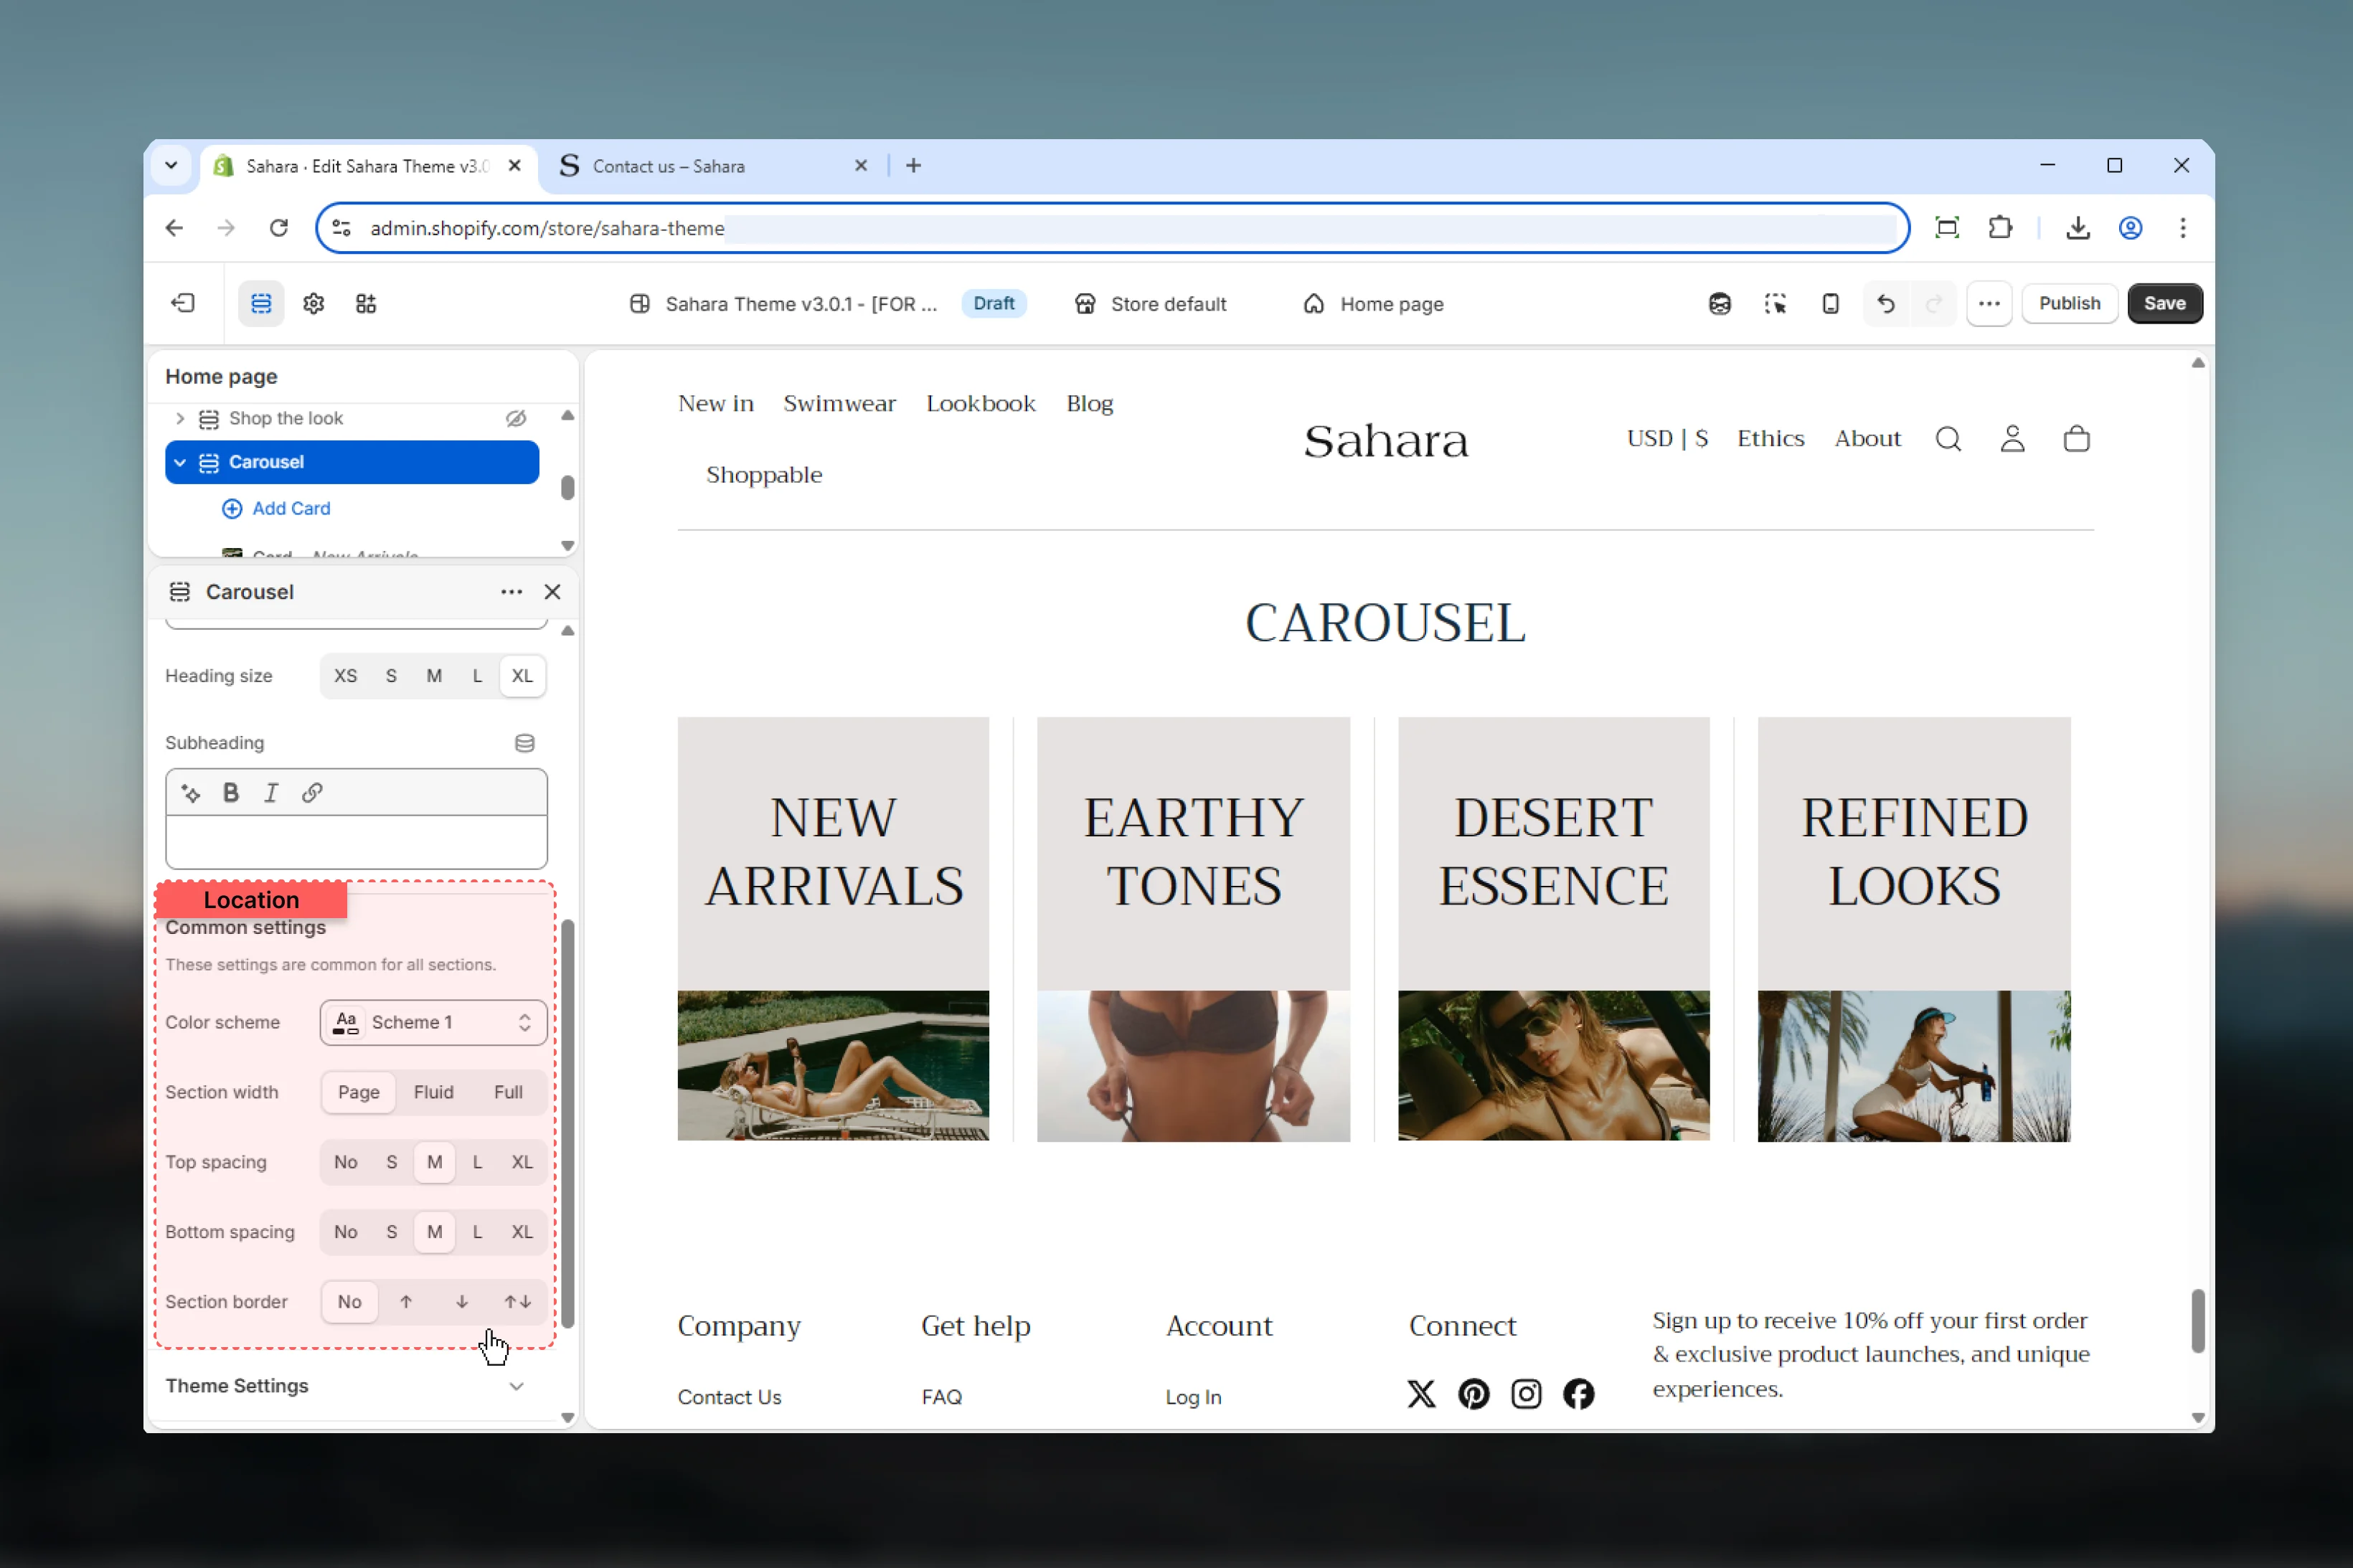Click the X (Twitter) social icon
This screenshot has height=1568, width=2353.
pos(1421,1394)
